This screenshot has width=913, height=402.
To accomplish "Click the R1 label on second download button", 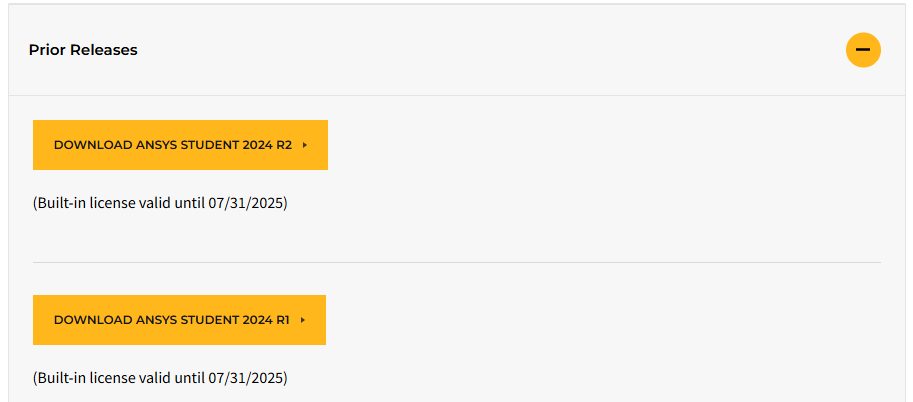I will [283, 320].
